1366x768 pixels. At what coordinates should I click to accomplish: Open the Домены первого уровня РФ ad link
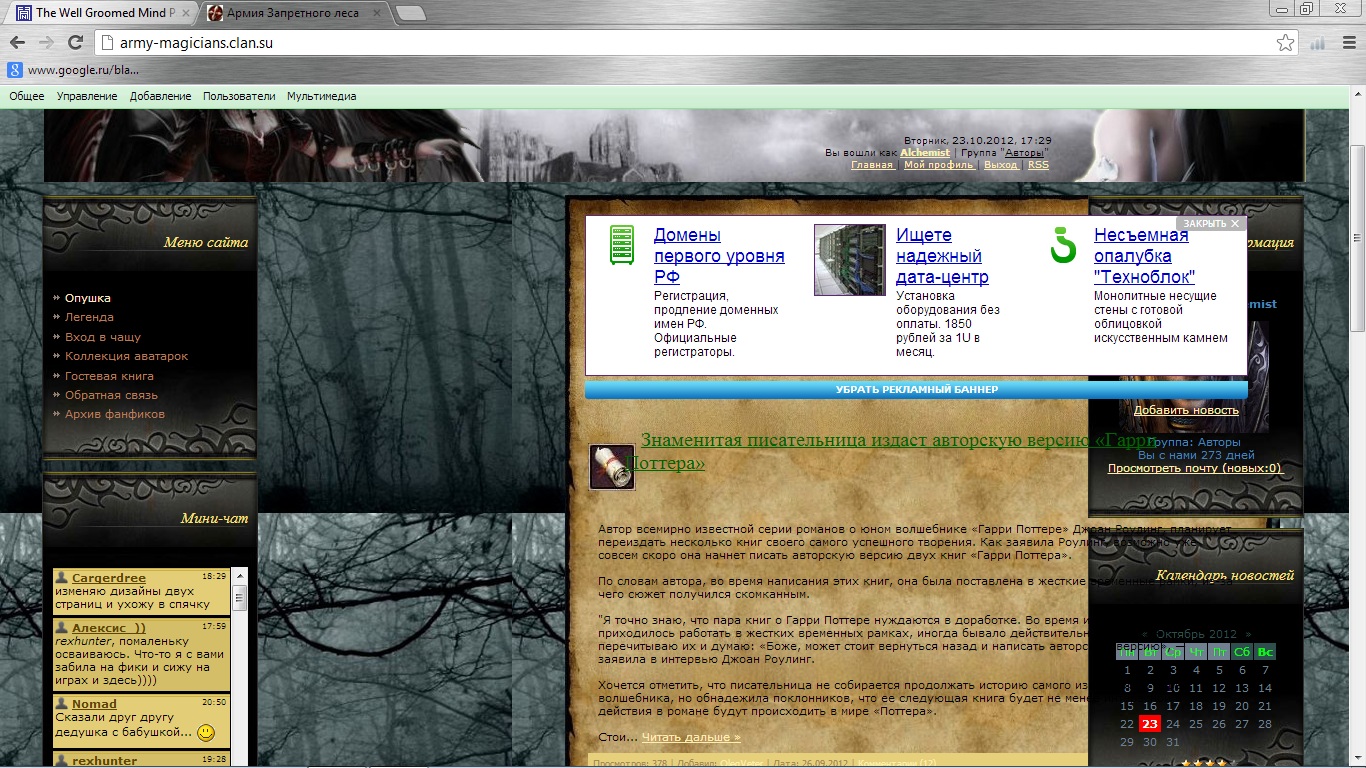pos(719,256)
